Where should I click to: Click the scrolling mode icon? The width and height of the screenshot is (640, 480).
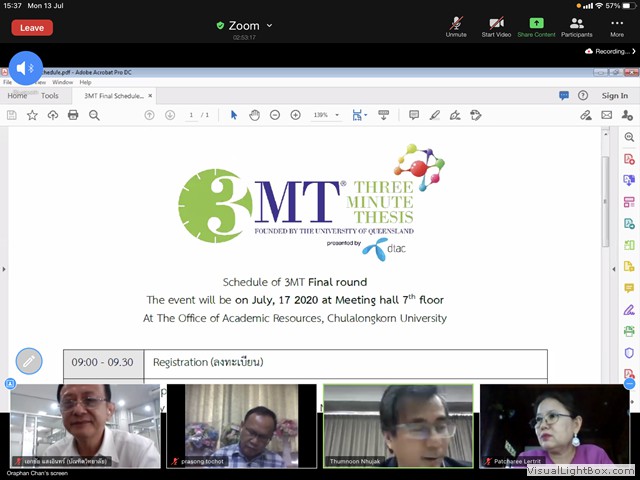coord(383,115)
